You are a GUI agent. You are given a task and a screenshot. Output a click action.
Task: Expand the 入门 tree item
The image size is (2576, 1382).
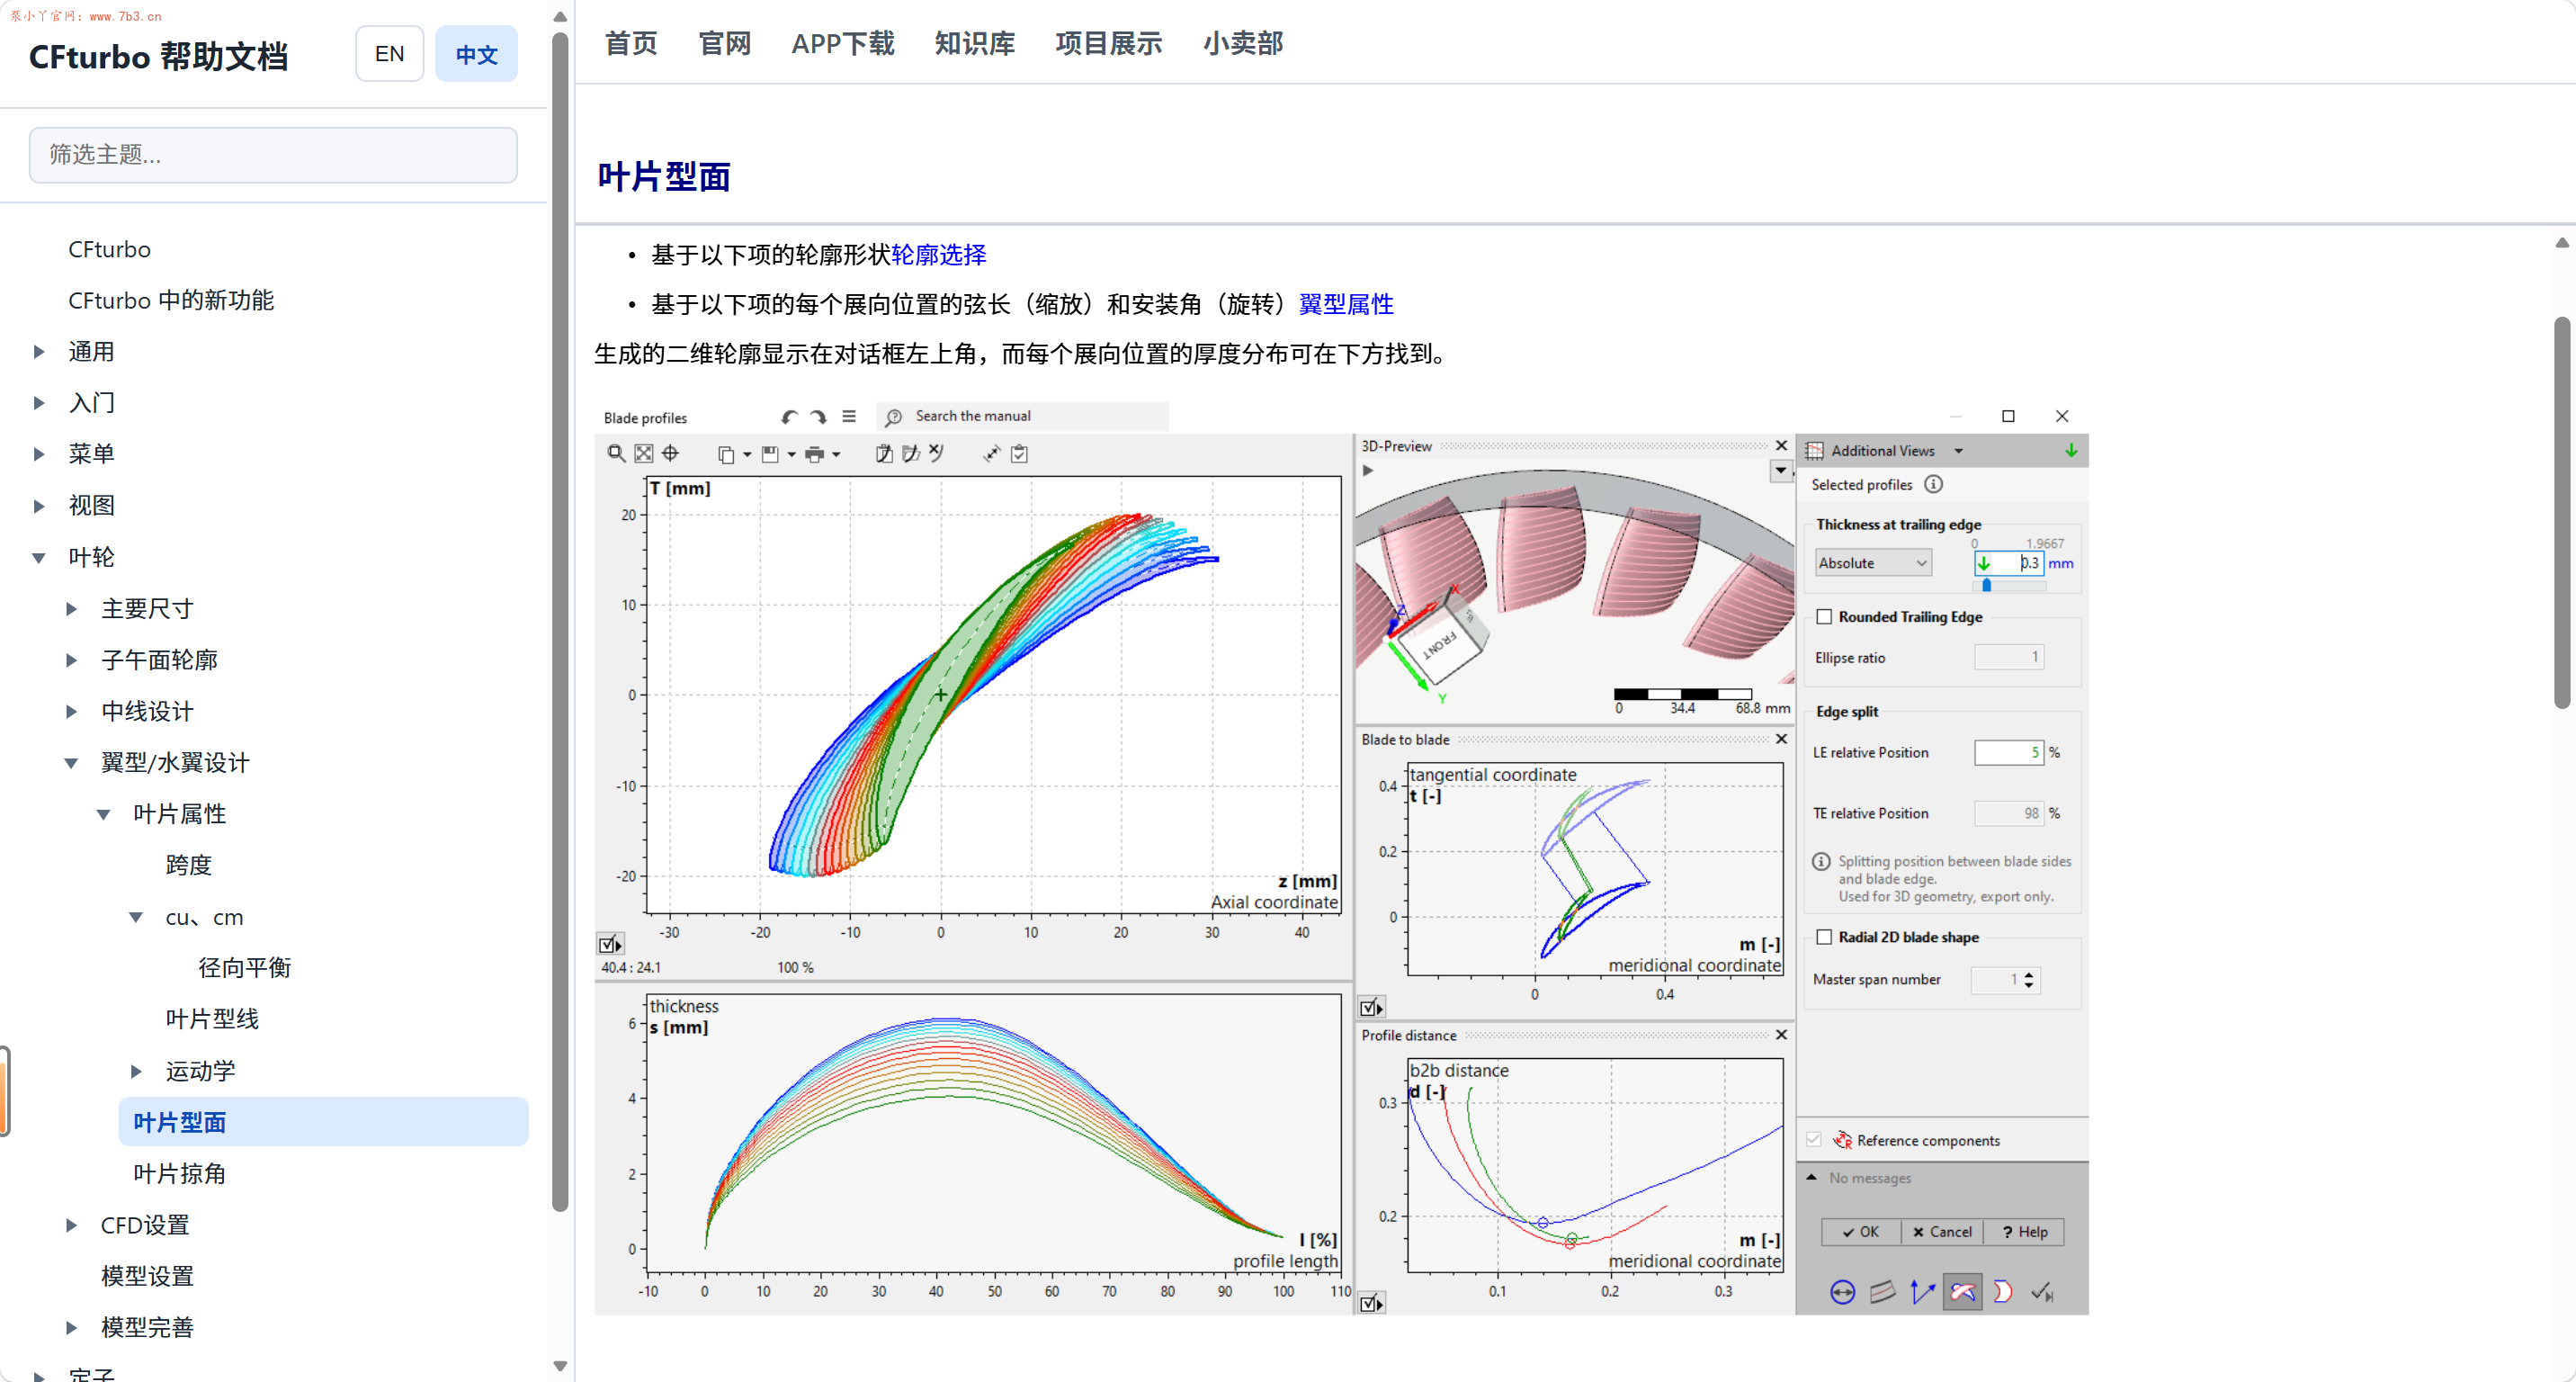[x=39, y=403]
